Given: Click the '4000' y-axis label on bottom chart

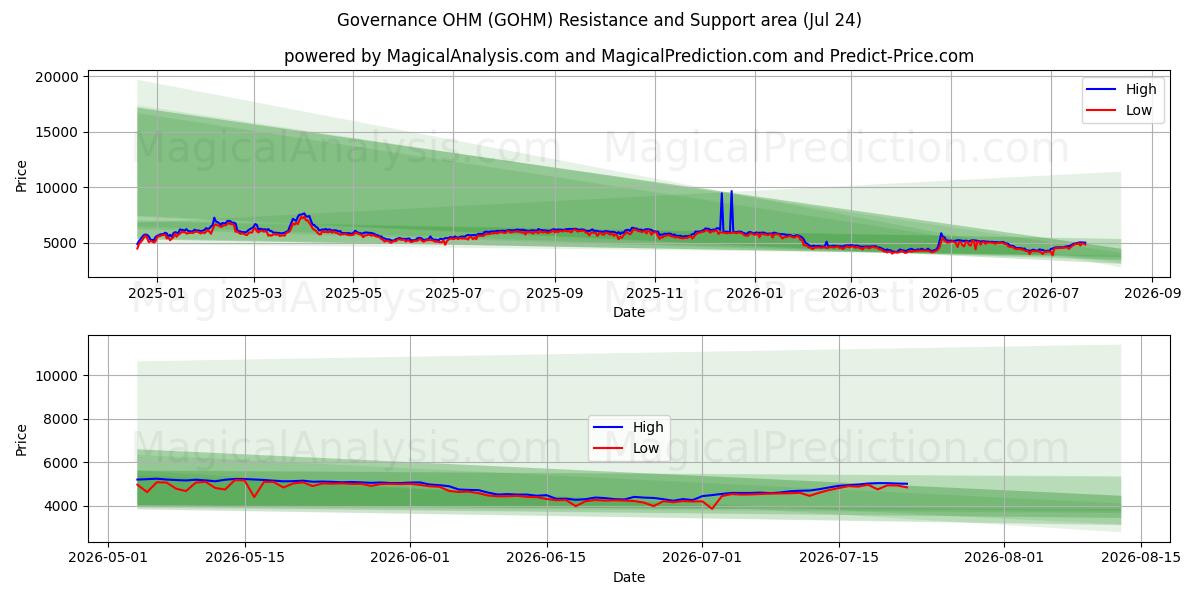Looking at the screenshot, I should [x=60, y=507].
